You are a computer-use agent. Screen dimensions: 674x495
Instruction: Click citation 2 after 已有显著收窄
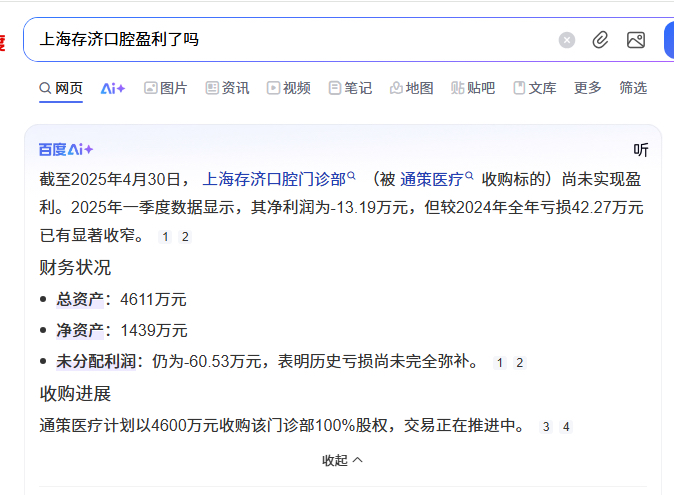[x=185, y=237]
